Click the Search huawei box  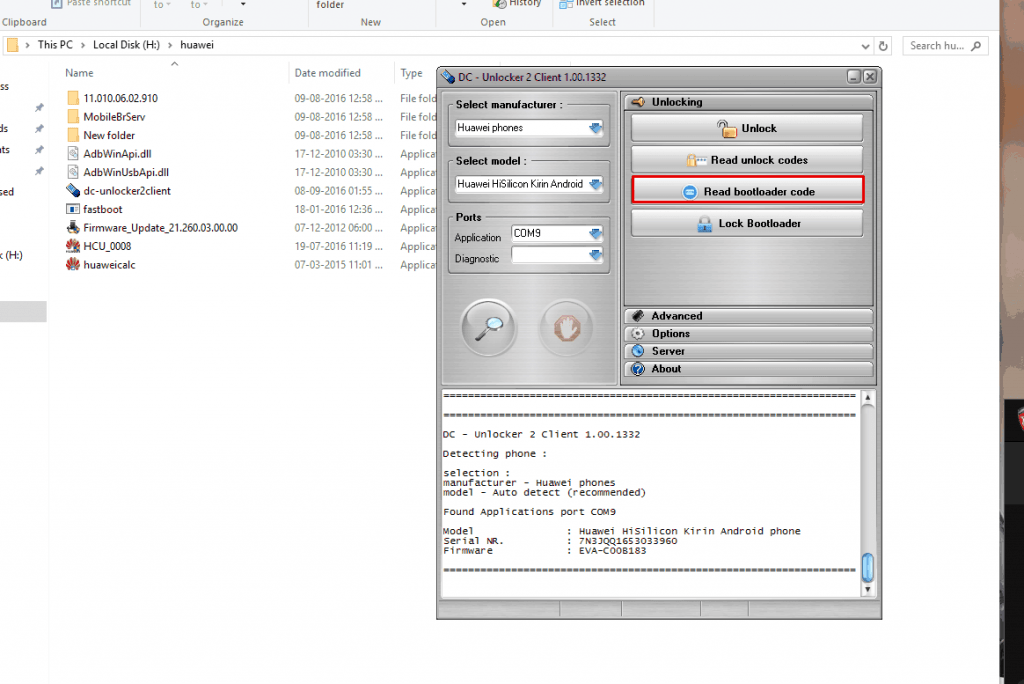click(x=945, y=46)
